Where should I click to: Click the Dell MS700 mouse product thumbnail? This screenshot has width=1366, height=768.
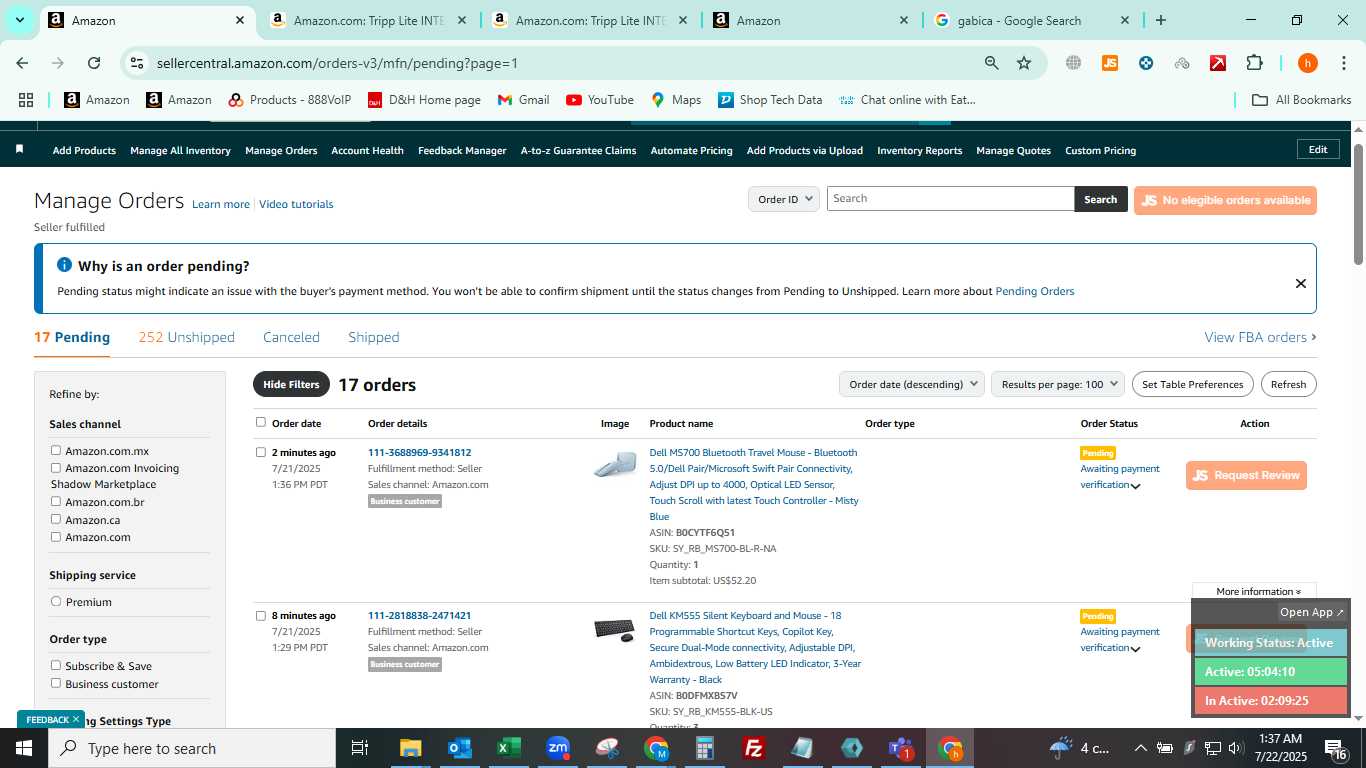coord(614,465)
